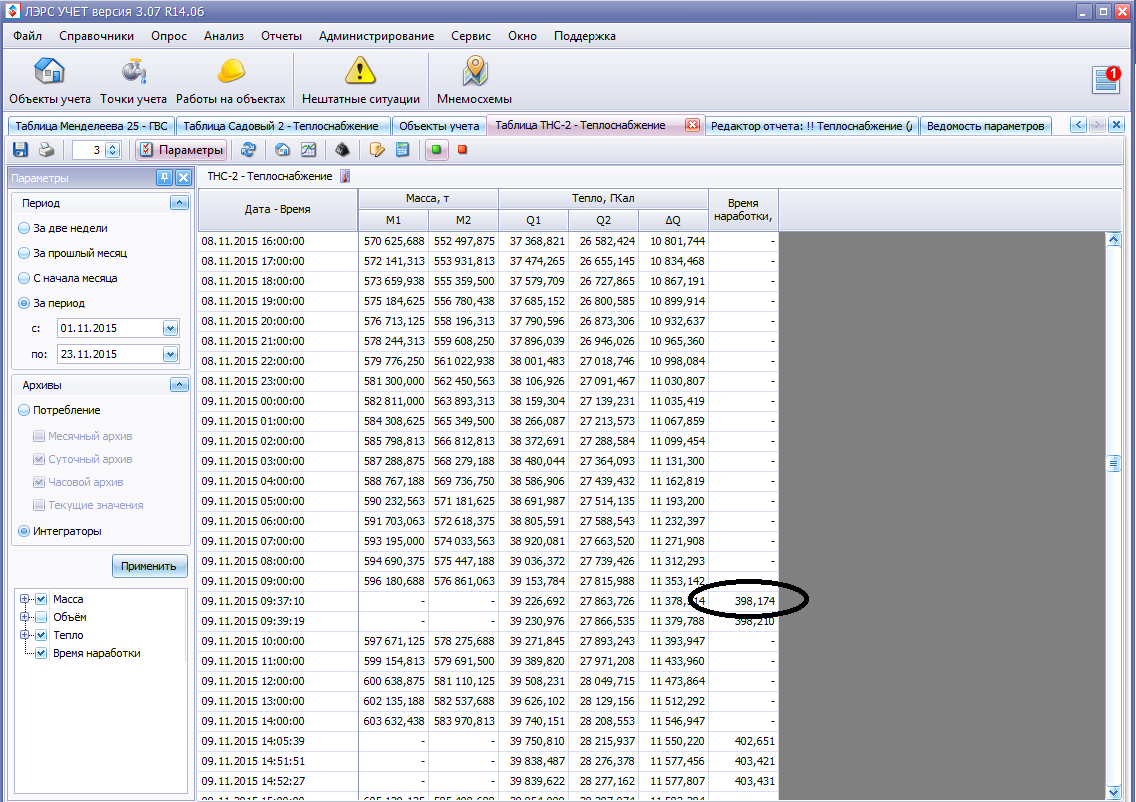This screenshot has width=1136, height=802.
Task: Toggle Тепло checkbox in tree
Action: (x=41, y=635)
